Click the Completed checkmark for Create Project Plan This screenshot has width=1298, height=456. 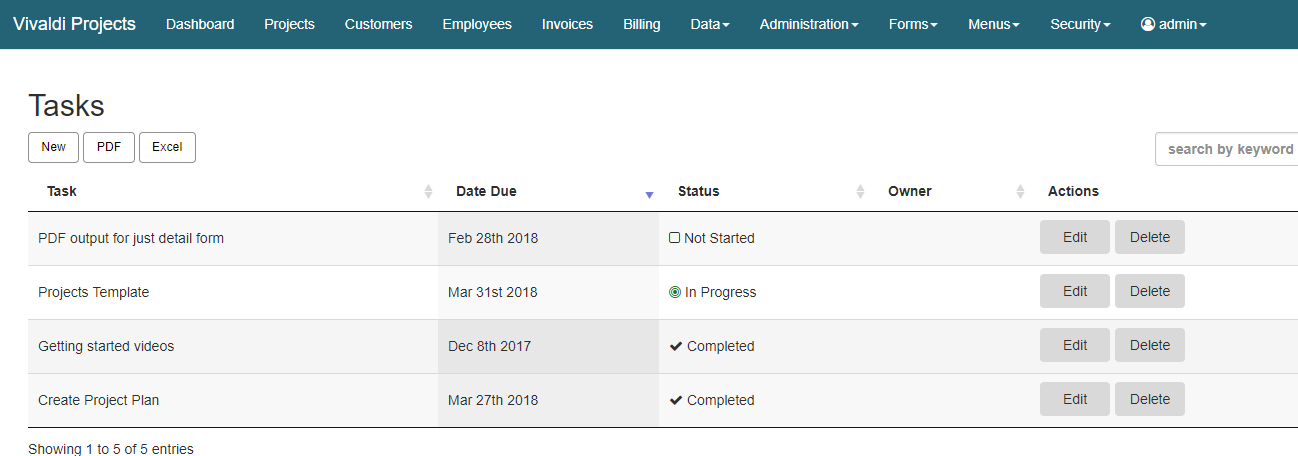(x=676, y=400)
